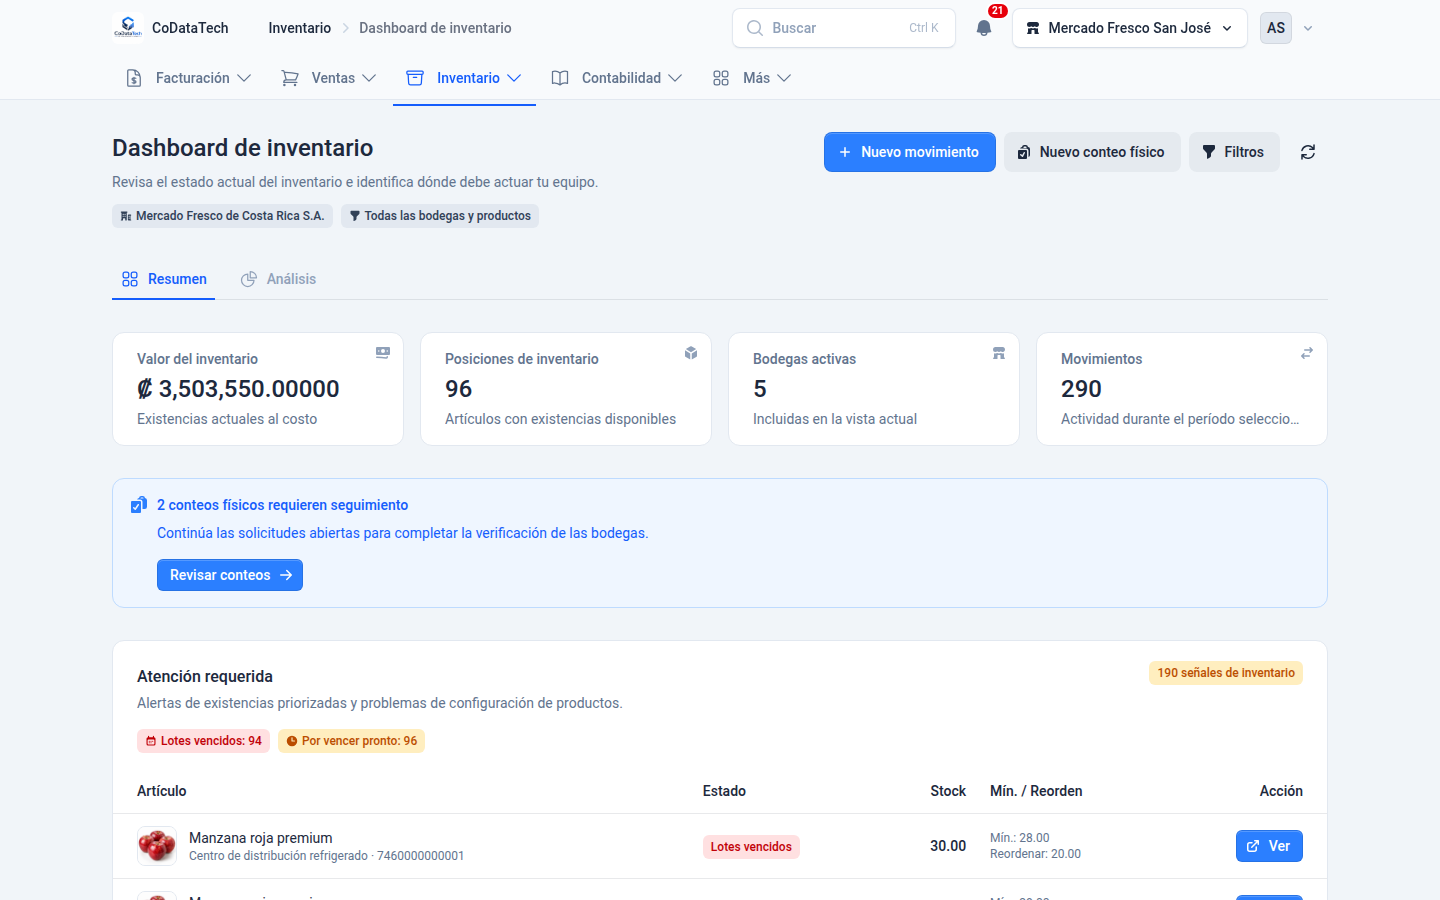Click the Manzana roja premium product image
The height and width of the screenshot is (900, 1440).
click(x=157, y=846)
